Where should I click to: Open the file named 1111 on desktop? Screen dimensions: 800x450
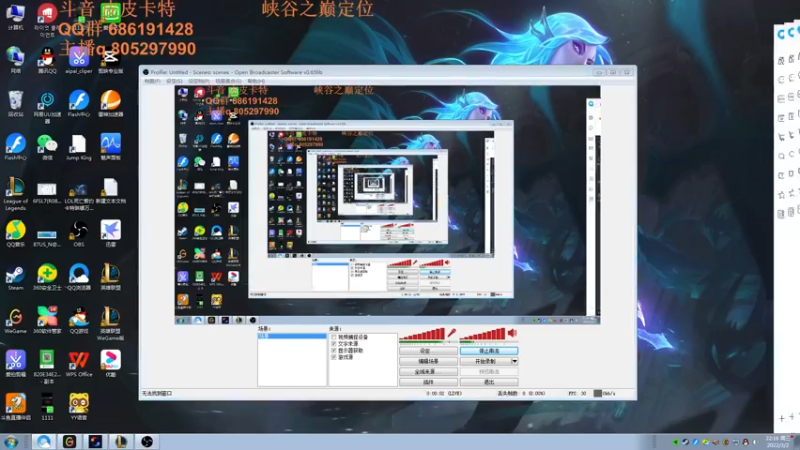(47, 407)
